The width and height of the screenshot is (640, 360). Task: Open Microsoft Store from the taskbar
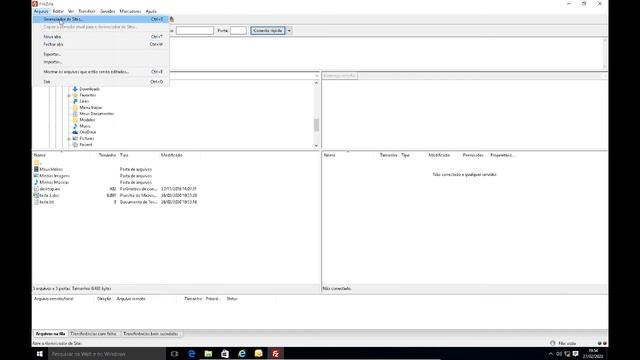[225, 354]
